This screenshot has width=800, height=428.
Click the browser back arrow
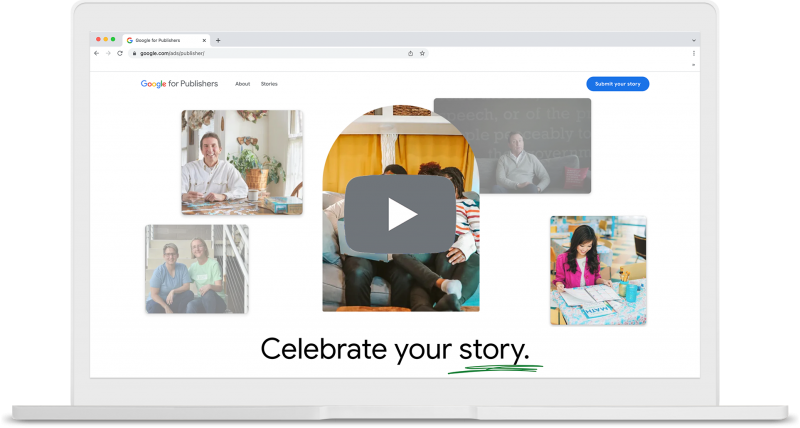[x=96, y=53]
